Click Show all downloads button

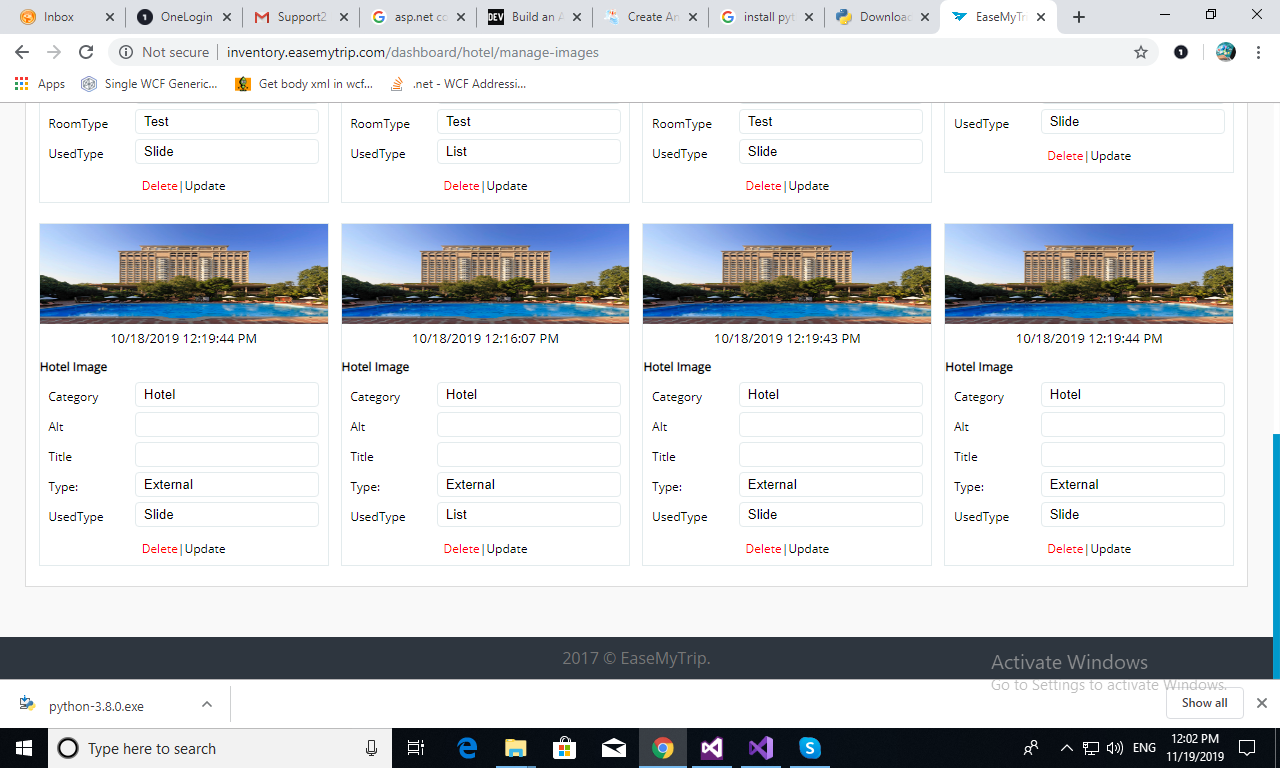click(x=1204, y=703)
